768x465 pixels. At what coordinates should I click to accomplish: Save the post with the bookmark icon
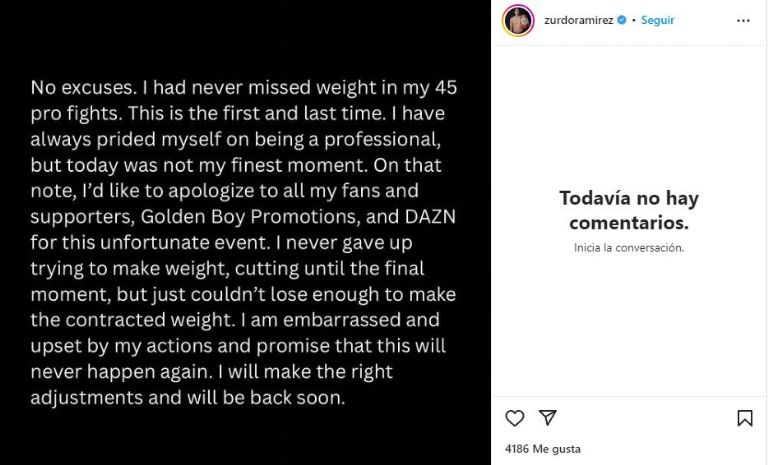745,418
